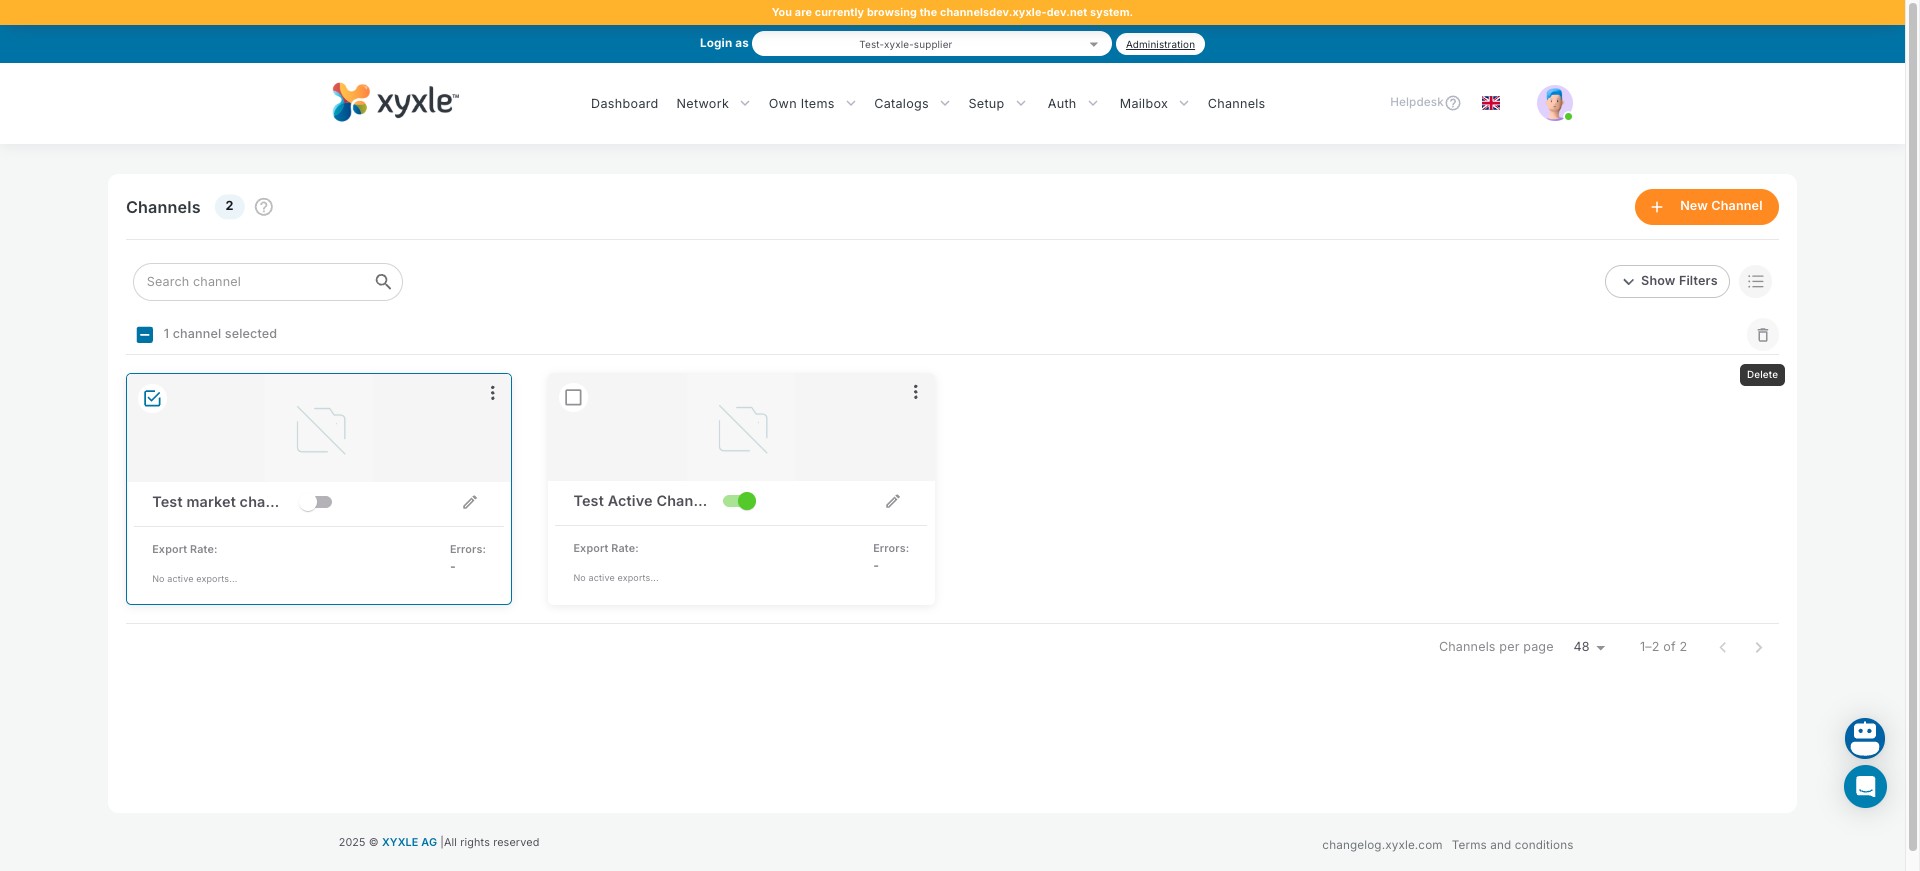Click the pencil edit icon for Test market channel
Screen dimensions: 1920x871
[x=470, y=502]
